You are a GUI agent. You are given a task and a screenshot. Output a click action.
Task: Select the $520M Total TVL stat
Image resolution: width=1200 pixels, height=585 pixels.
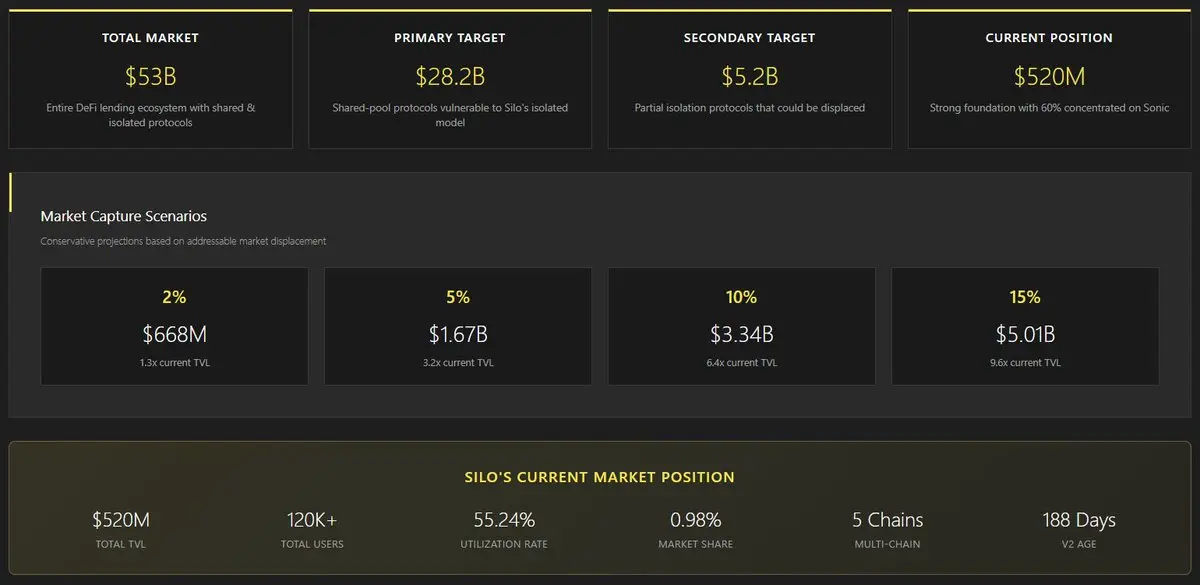coord(121,529)
